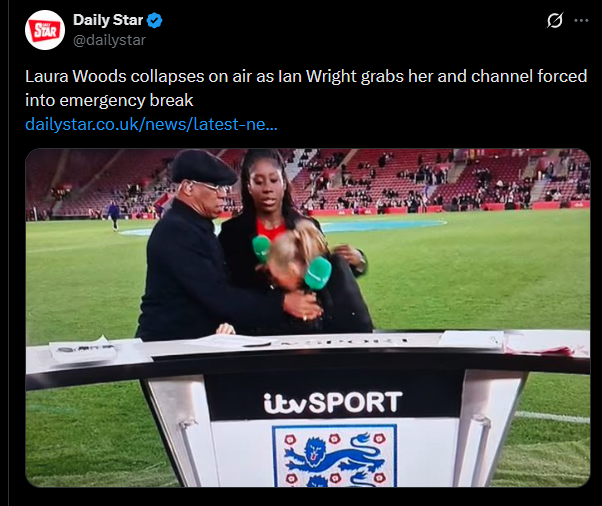602x506 pixels.
Task: Open Grok explain post icon
Action: tap(555, 20)
